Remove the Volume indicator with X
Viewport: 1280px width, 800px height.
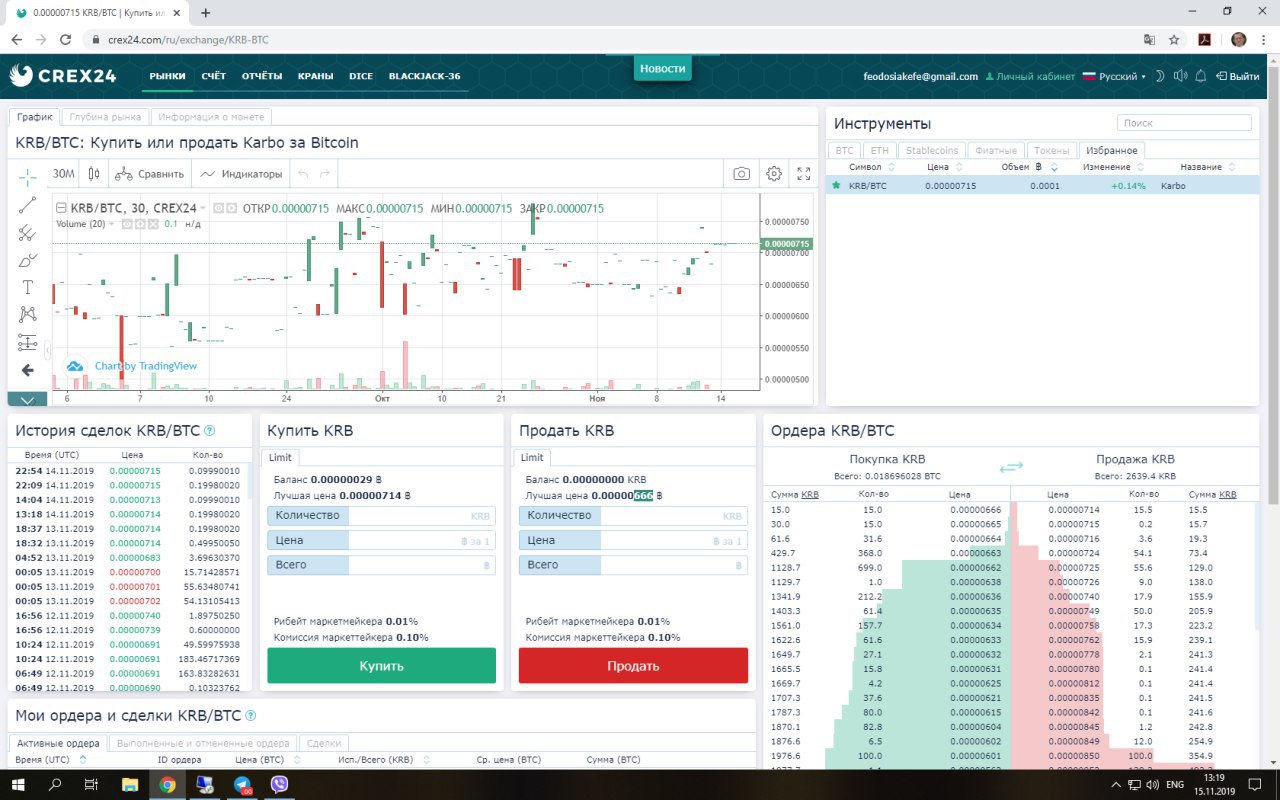(154, 224)
